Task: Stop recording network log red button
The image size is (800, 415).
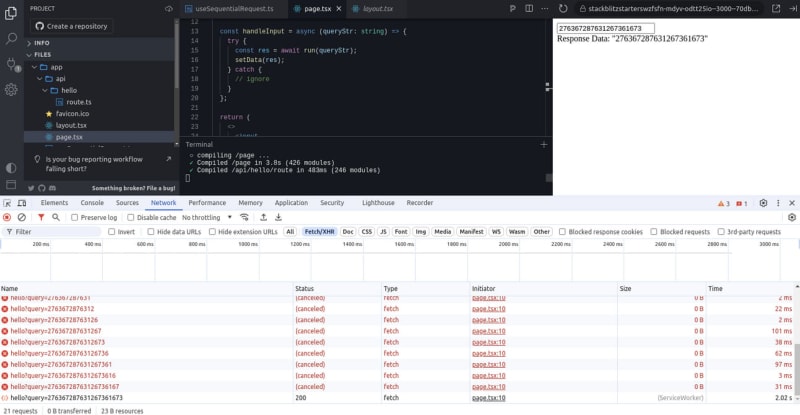Action: [x=7, y=217]
